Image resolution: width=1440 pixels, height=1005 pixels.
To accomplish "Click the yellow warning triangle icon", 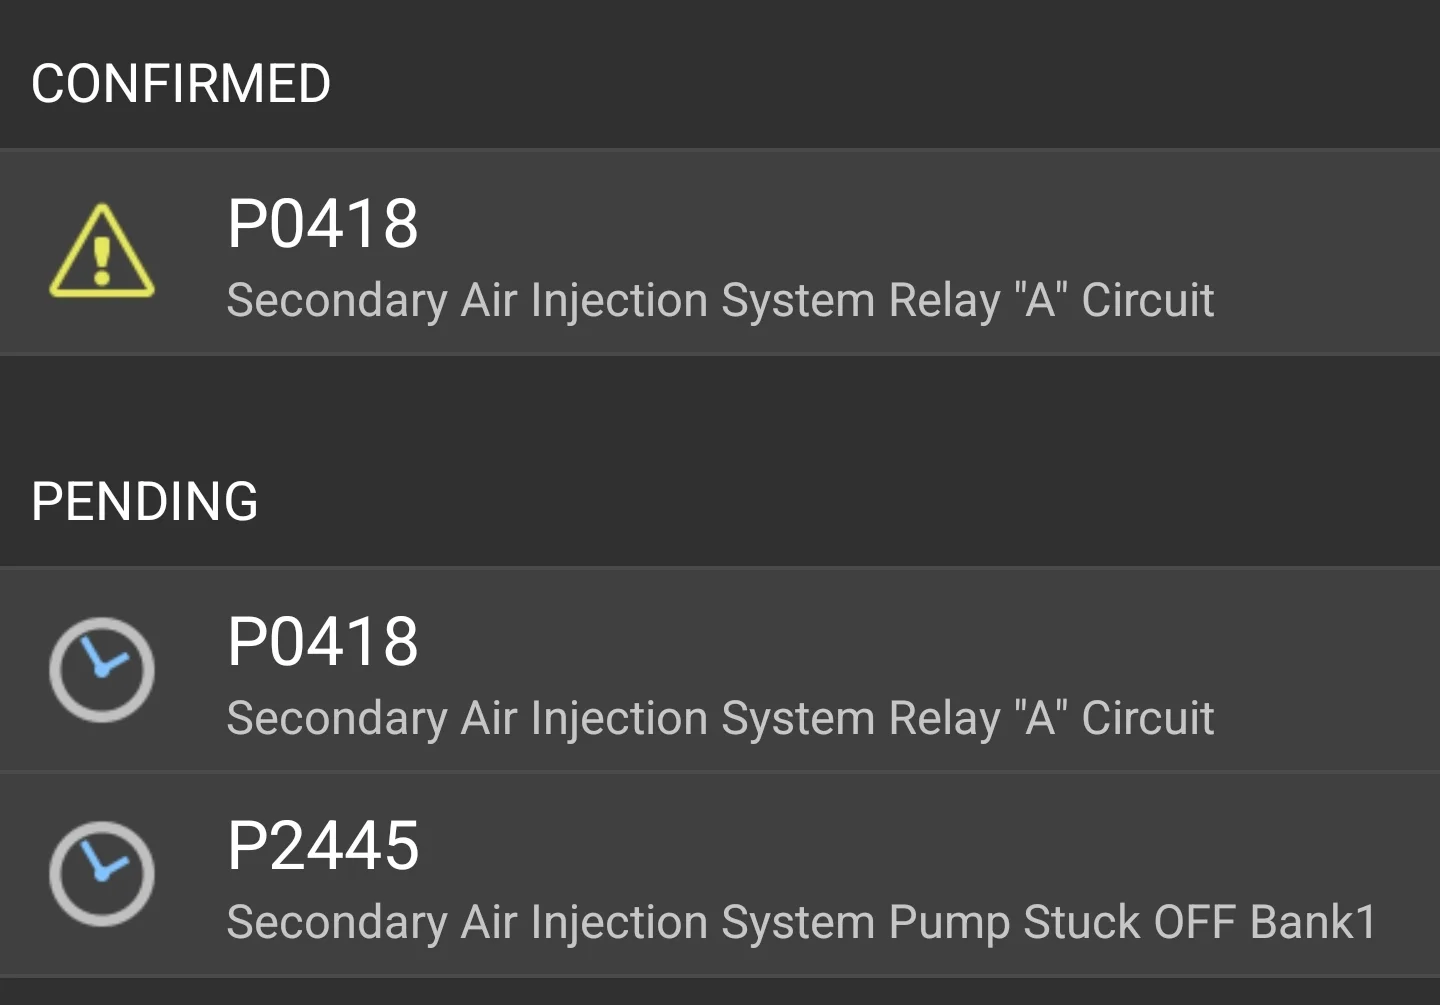I will (102, 252).
